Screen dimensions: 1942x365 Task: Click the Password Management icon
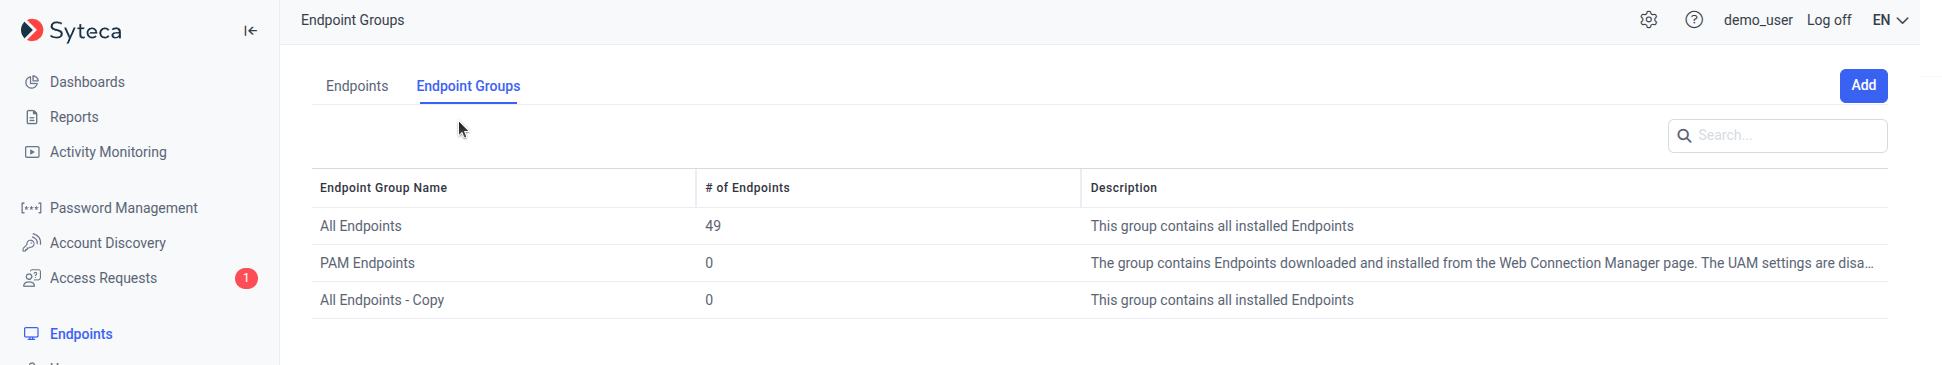32,208
